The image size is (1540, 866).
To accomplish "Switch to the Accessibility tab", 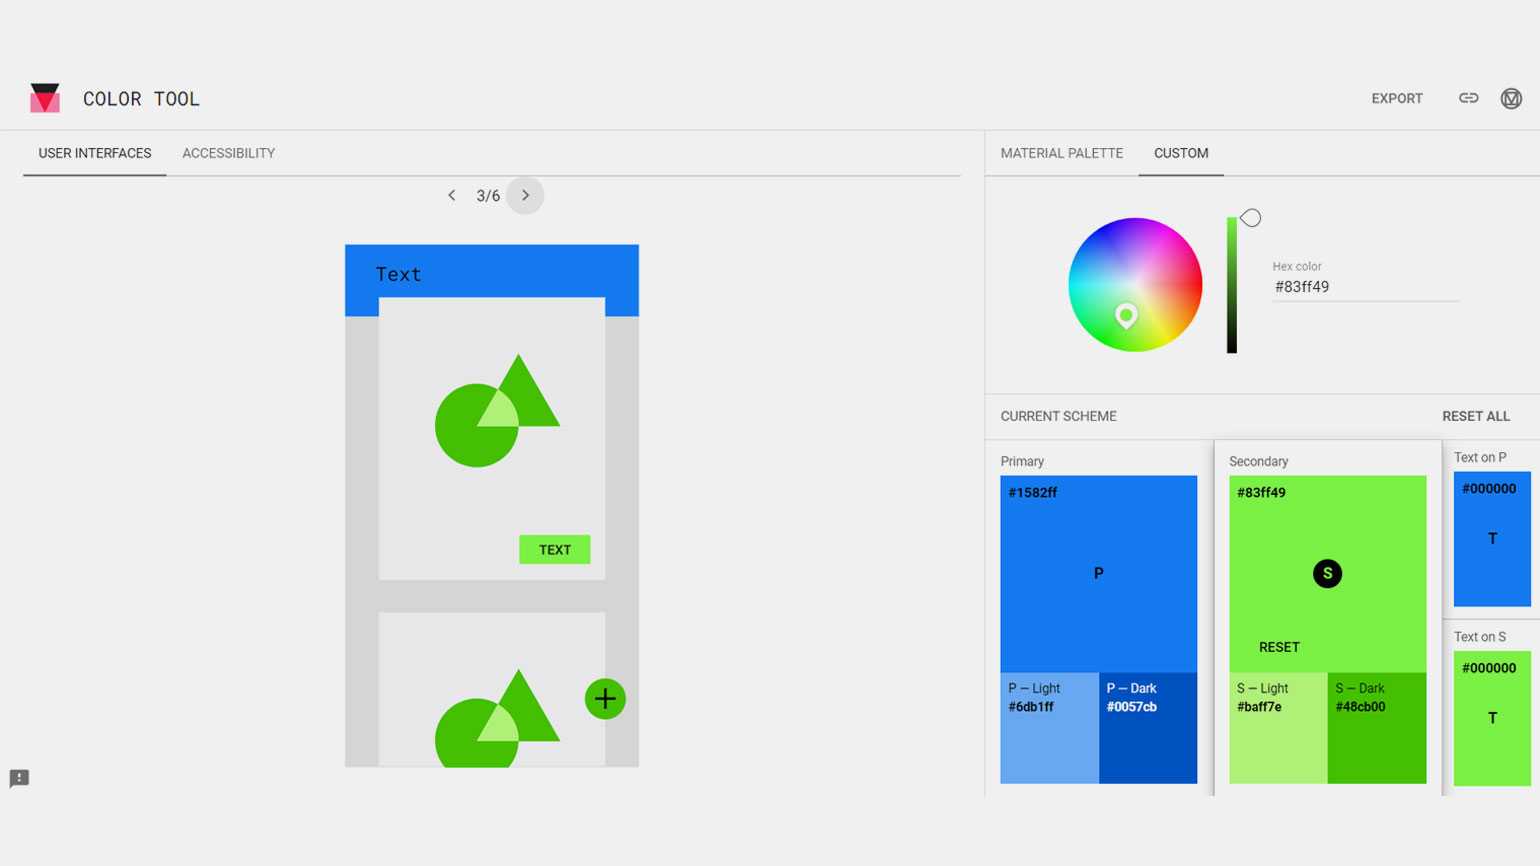I will 228,153.
